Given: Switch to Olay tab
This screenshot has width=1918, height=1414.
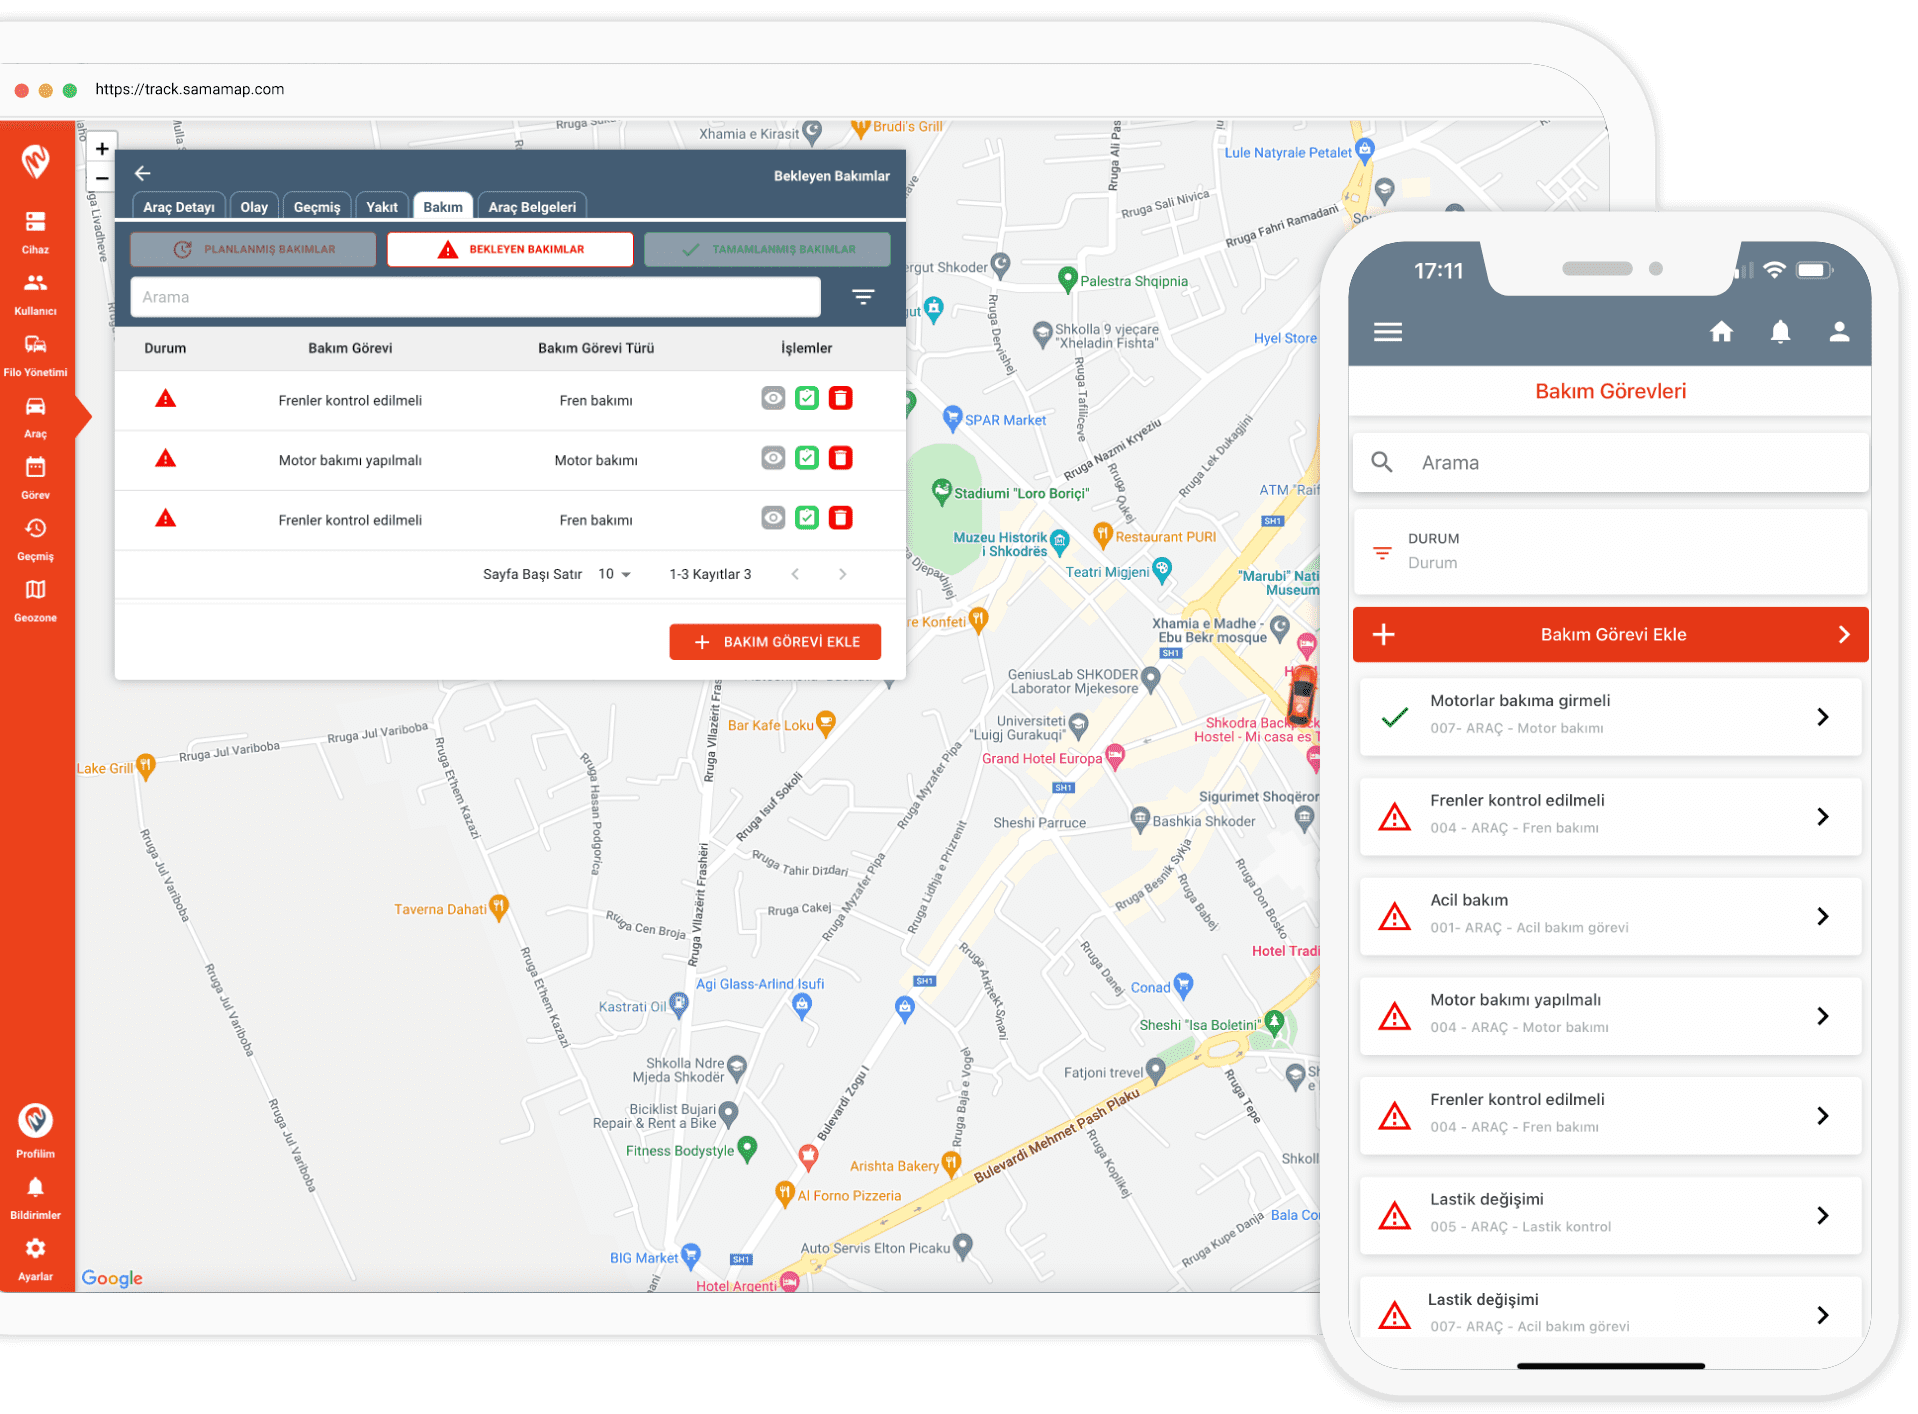Looking at the screenshot, I should [254, 207].
